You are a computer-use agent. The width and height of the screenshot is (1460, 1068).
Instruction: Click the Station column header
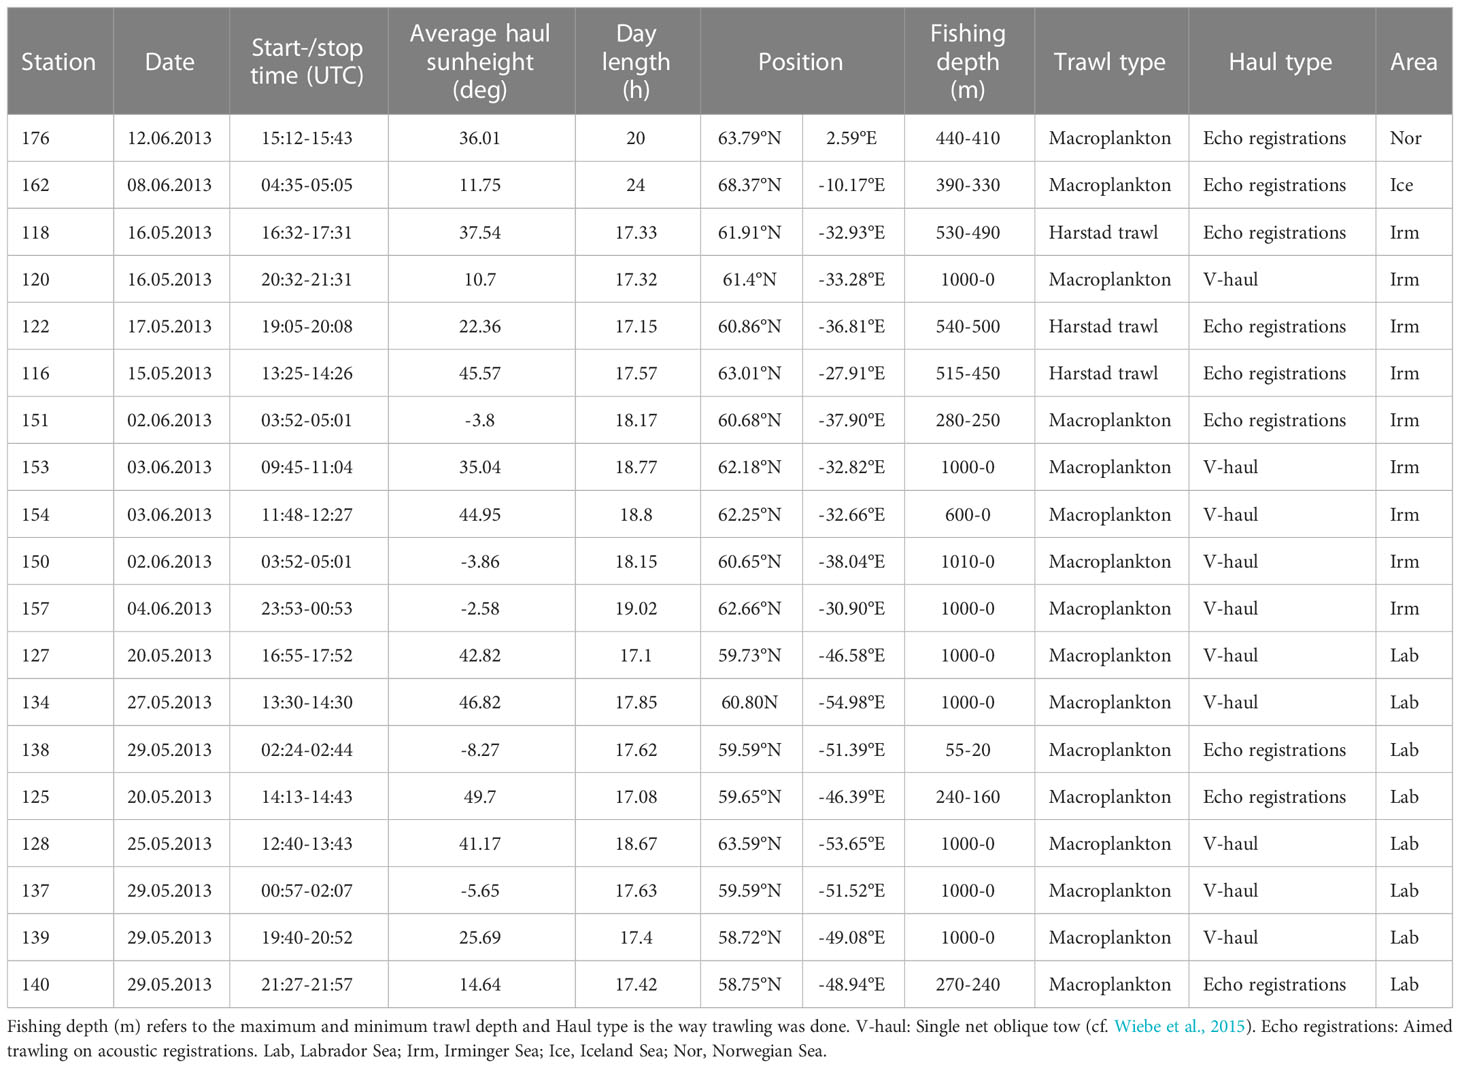59,62
